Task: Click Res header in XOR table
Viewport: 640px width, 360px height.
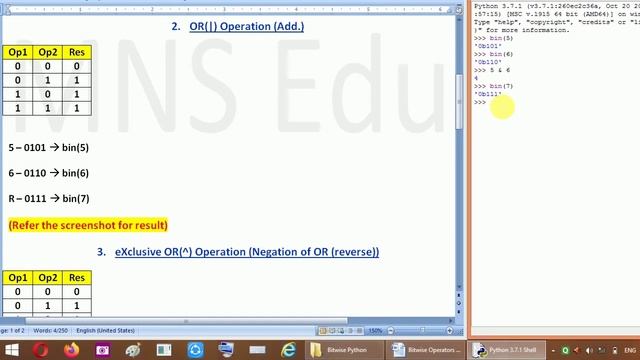Action: coord(77,278)
